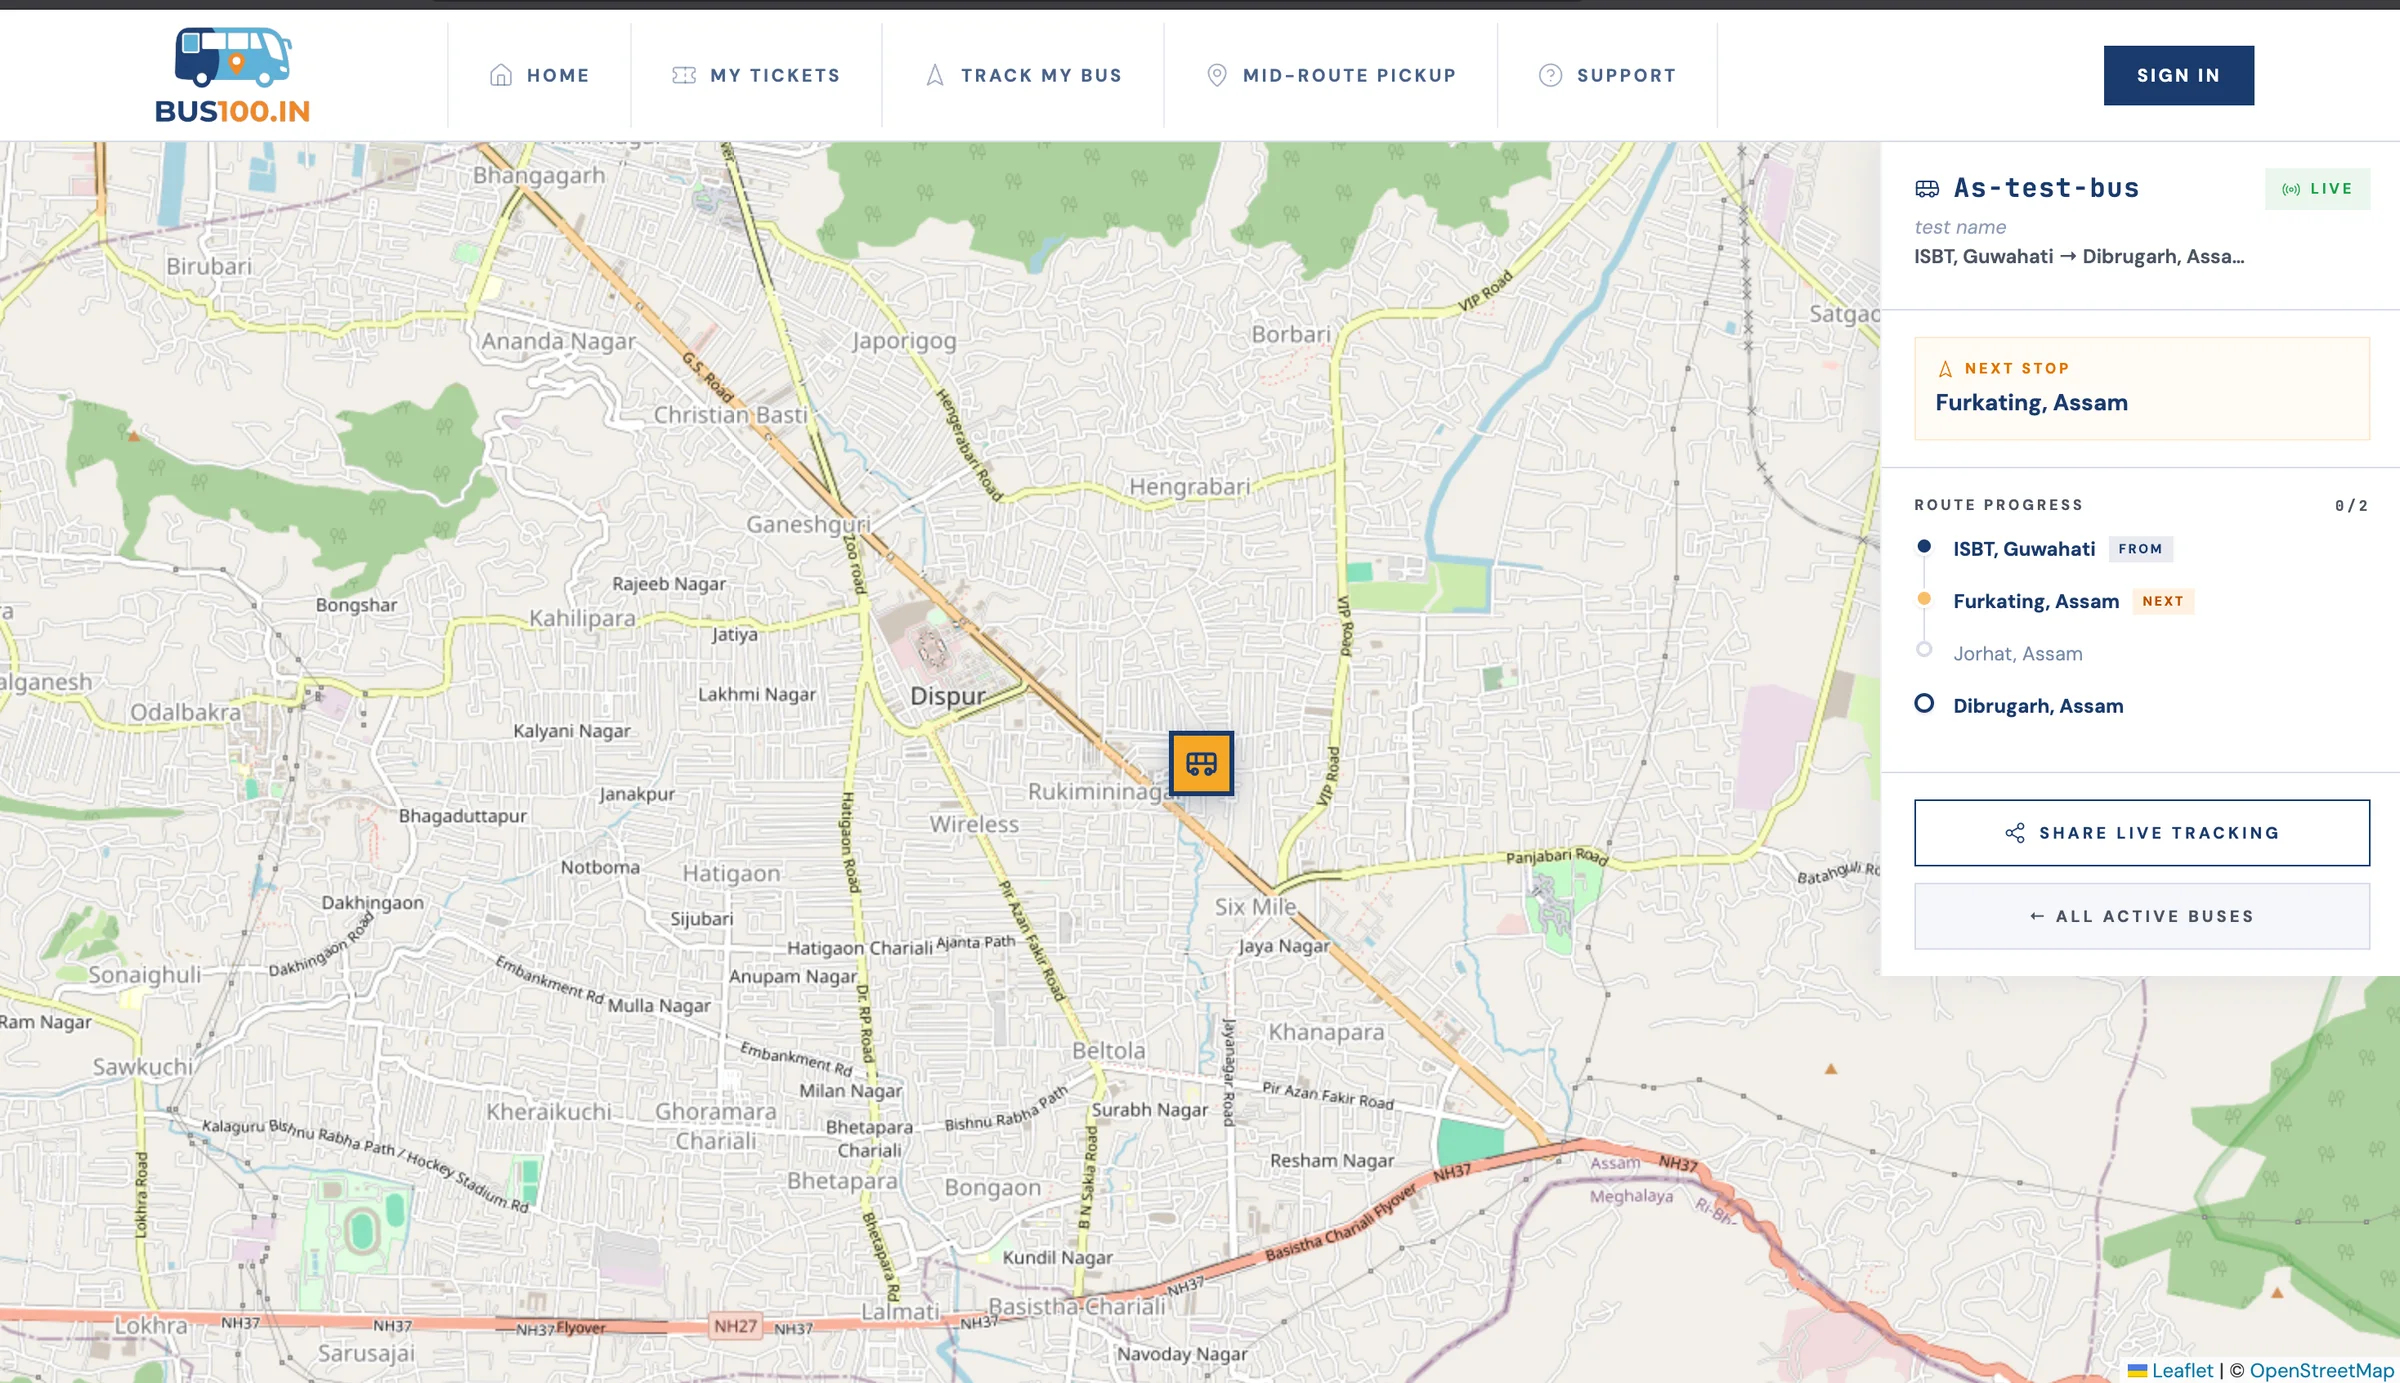Click the Bhangagarh label on map
Viewport: 2400px width, 1383px height.
click(539, 175)
